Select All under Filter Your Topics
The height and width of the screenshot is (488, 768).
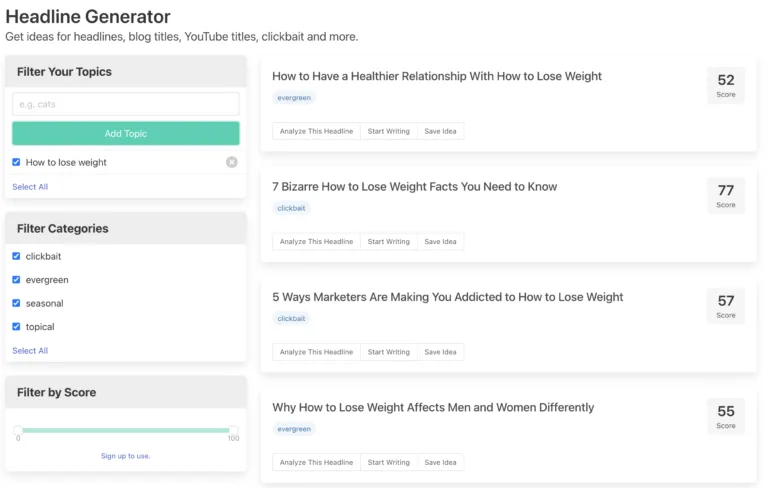pos(30,187)
